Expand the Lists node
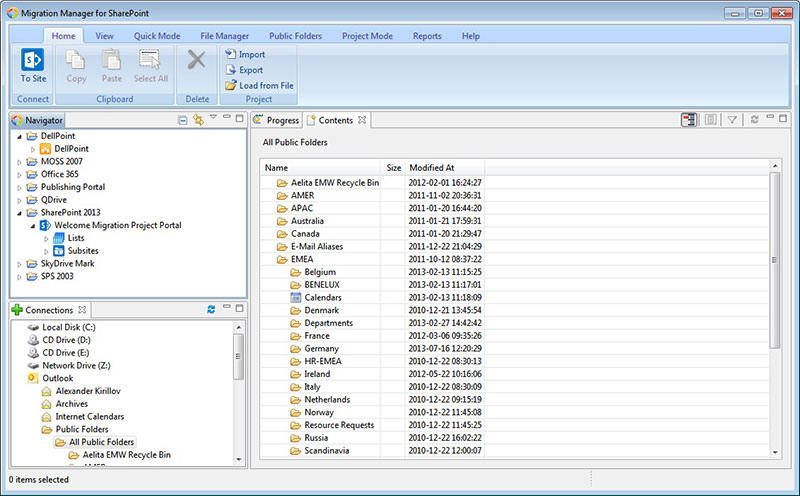Image resolution: width=800 pixels, height=496 pixels. click(x=46, y=238)
